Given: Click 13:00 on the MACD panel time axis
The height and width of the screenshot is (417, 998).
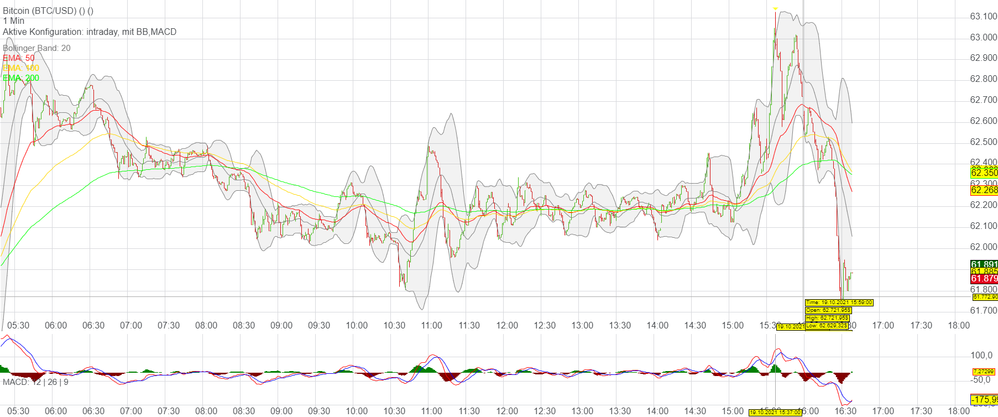Looking at the screenshot, I should coord(582,411).
